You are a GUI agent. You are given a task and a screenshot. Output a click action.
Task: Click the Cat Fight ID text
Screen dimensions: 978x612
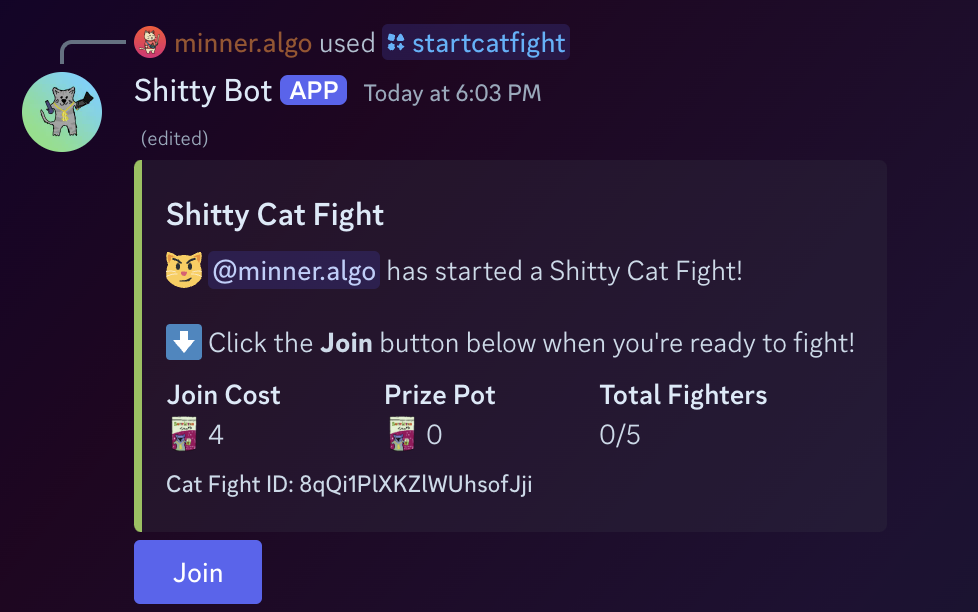point(349,485)
